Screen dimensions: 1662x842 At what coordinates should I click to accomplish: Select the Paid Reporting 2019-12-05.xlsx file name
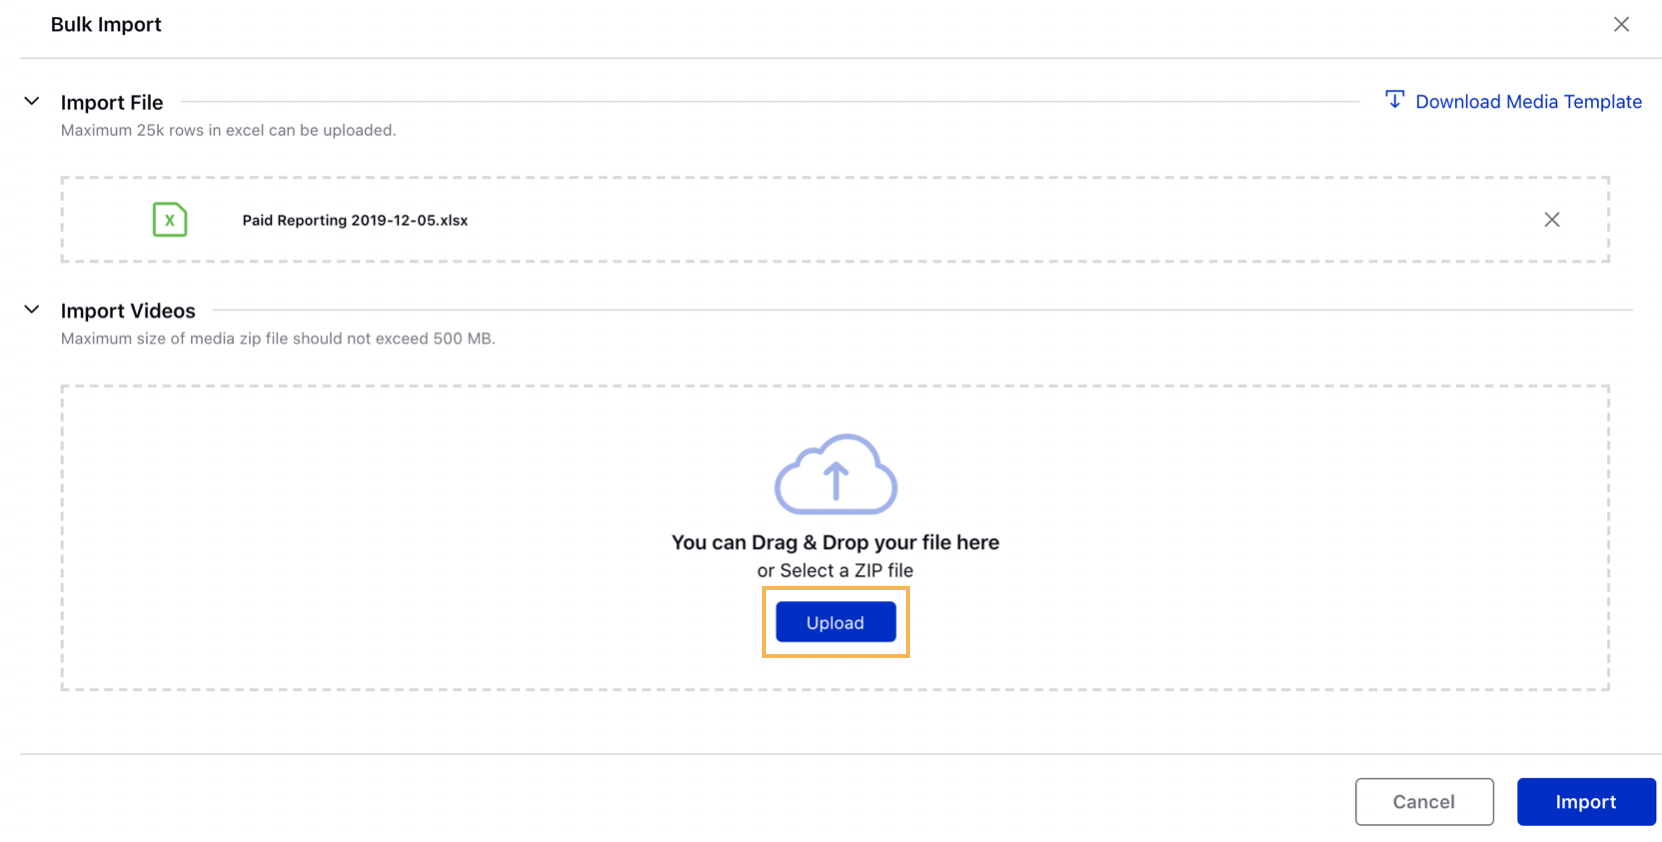click(x=355, y=220)
